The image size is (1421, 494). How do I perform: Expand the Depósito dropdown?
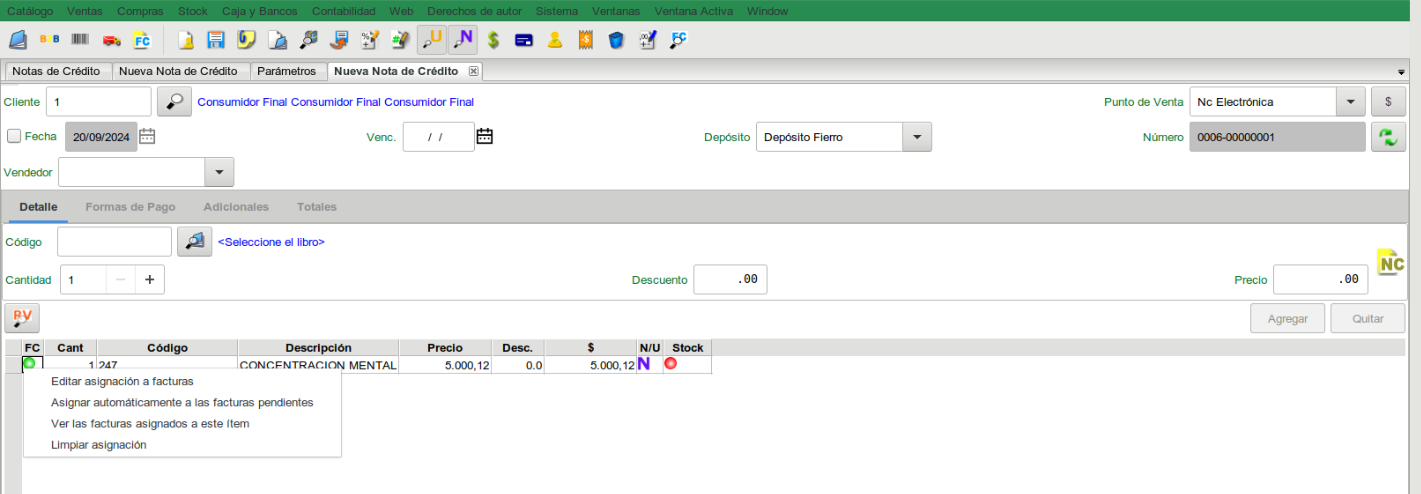tap(917, 137)
